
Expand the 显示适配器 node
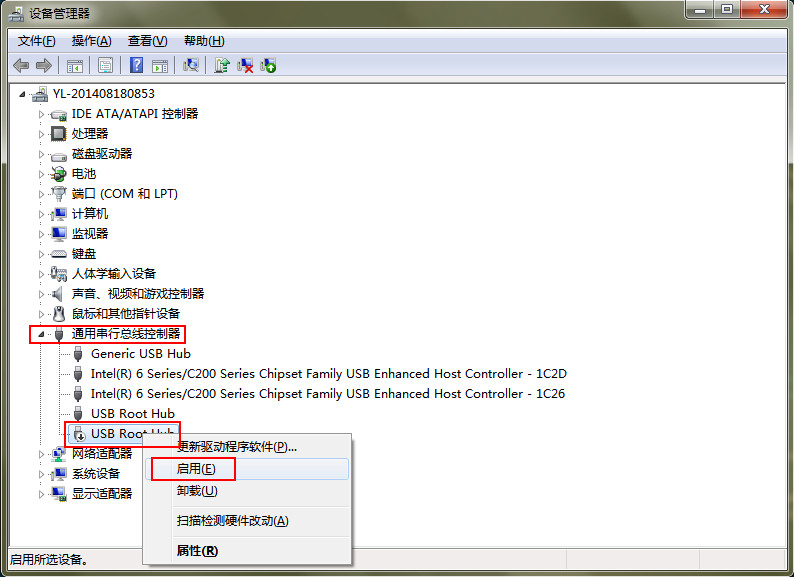(x=42, y=494)
